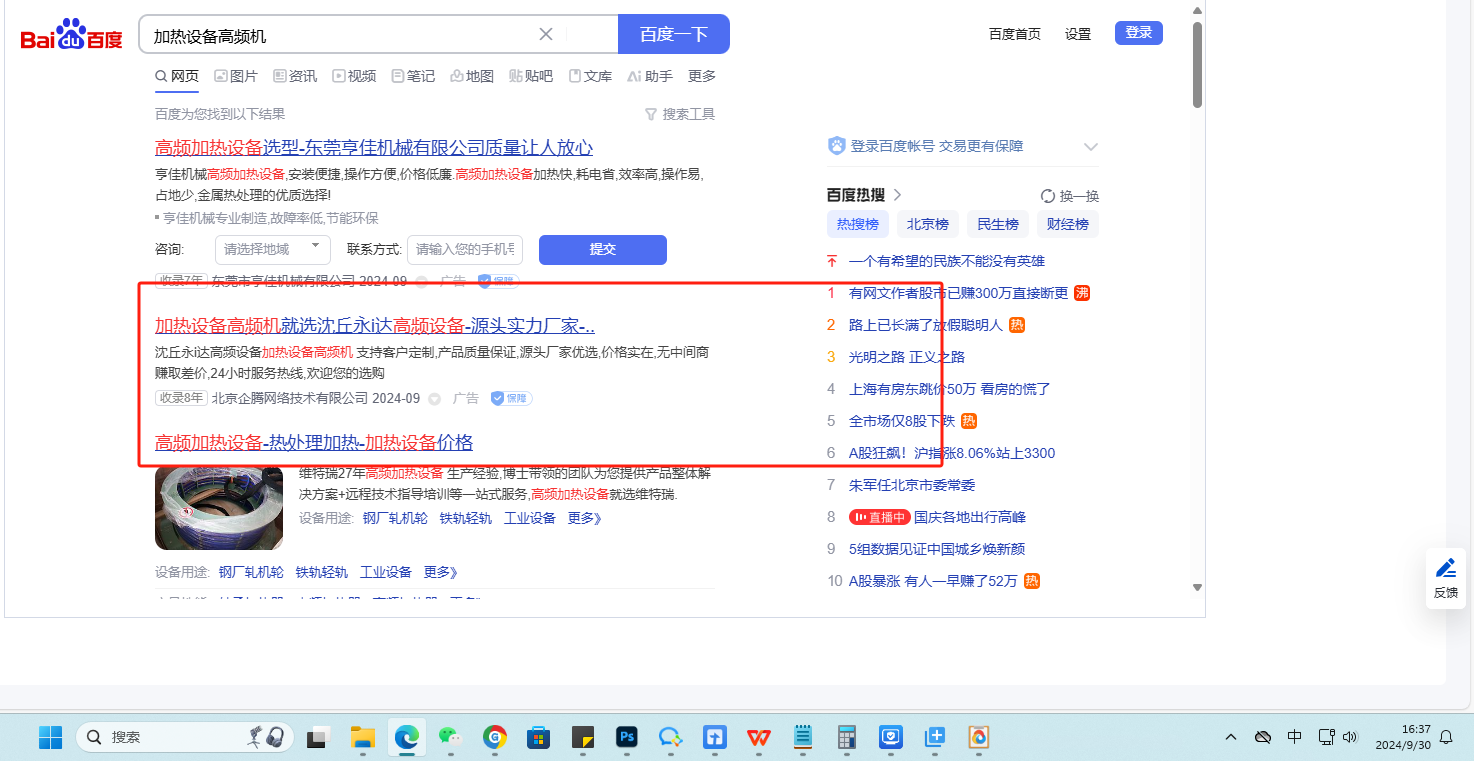
Task: Open Calculator from the taskbar
Action: 847,738
